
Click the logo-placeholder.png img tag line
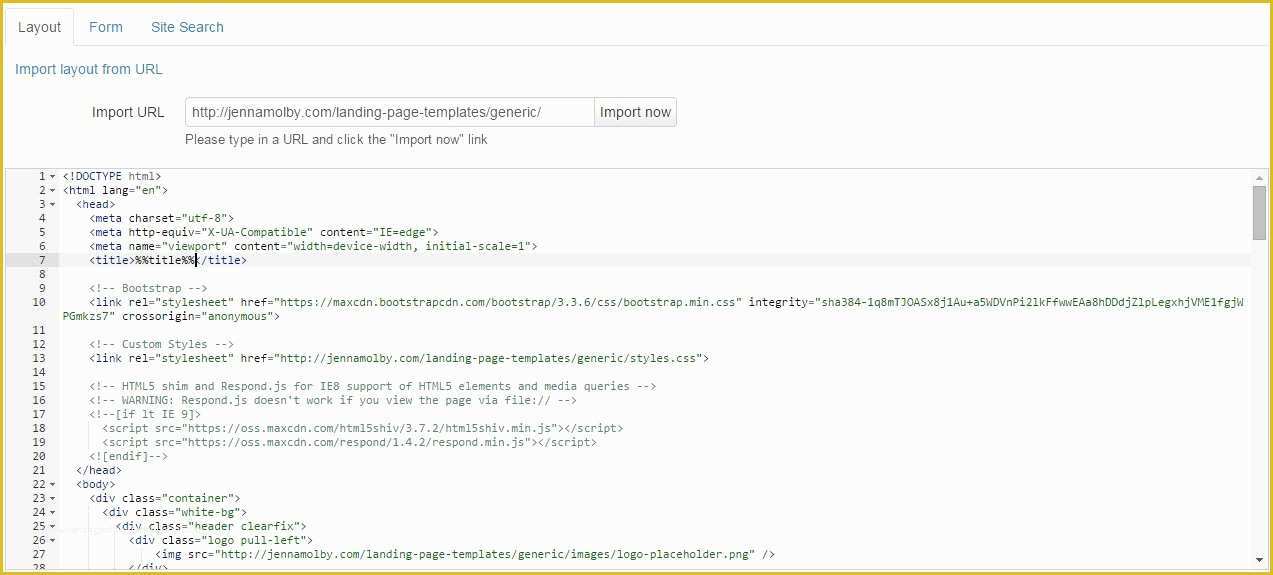click(465, 554)
